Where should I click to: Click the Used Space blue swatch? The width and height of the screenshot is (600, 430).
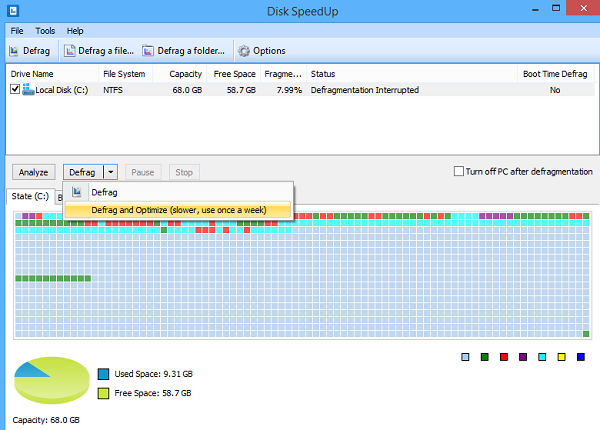(103, 374)
